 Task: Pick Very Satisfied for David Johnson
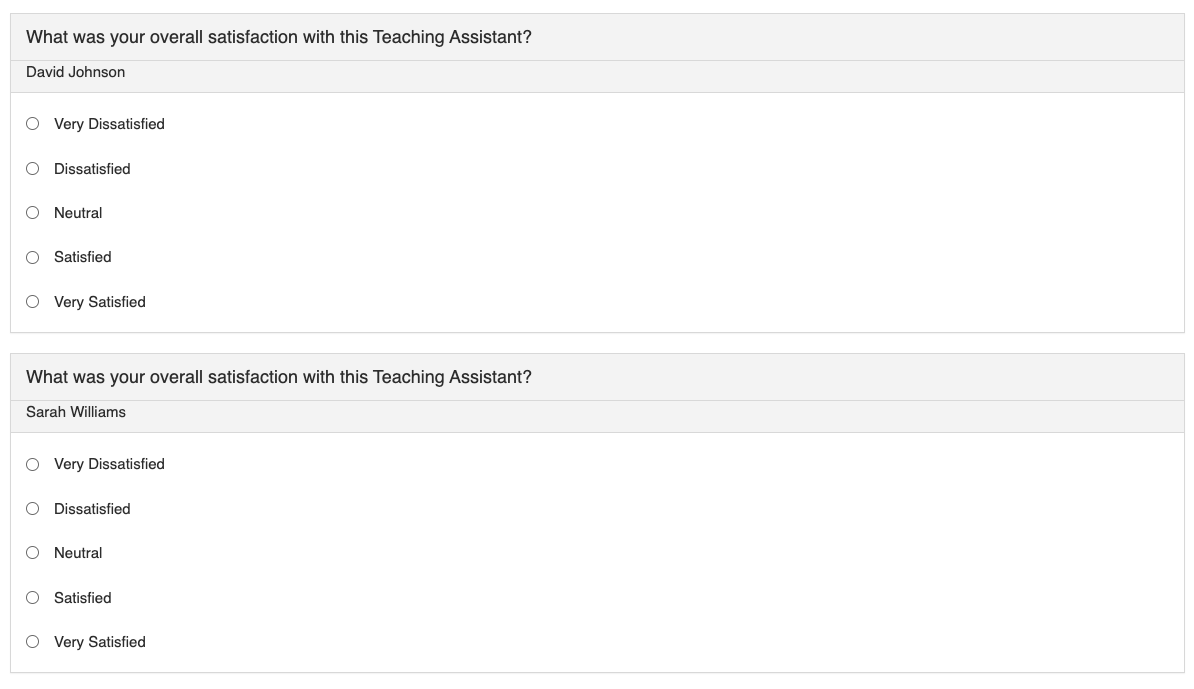(x=33, y=301)
